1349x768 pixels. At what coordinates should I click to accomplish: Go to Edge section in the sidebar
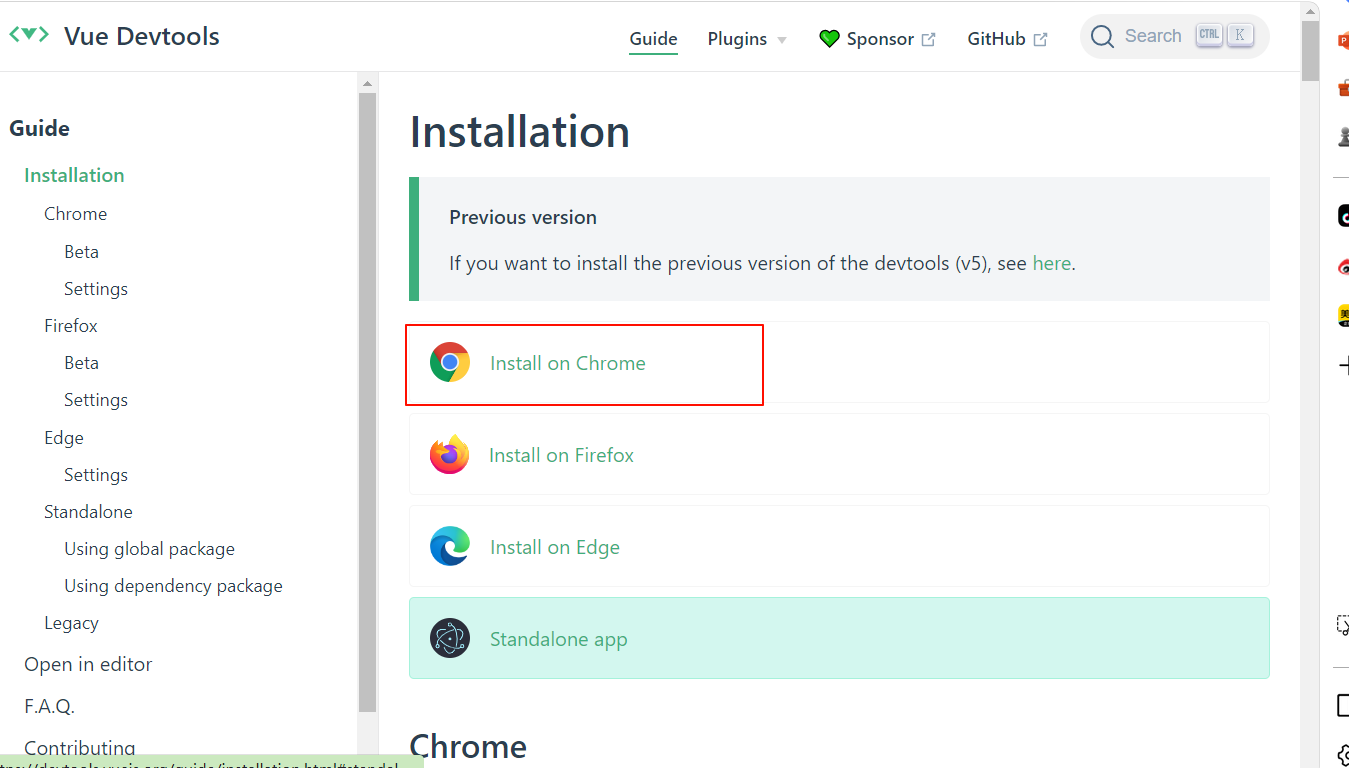click(64, 438)
